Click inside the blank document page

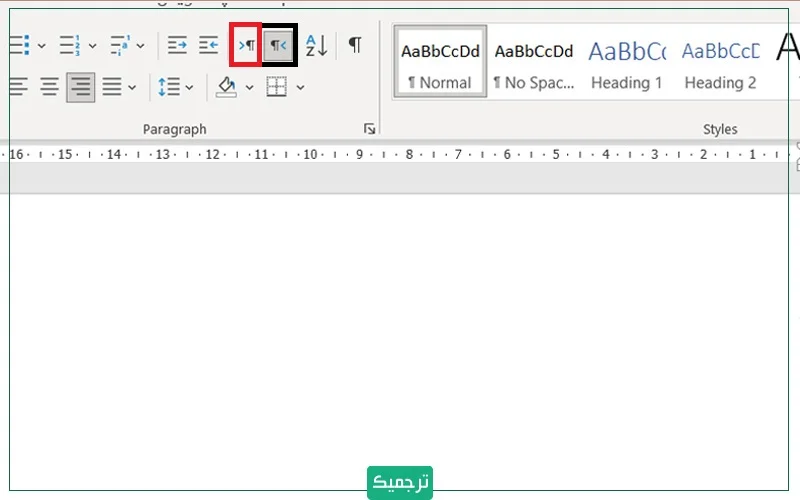[x=400, y=330]
